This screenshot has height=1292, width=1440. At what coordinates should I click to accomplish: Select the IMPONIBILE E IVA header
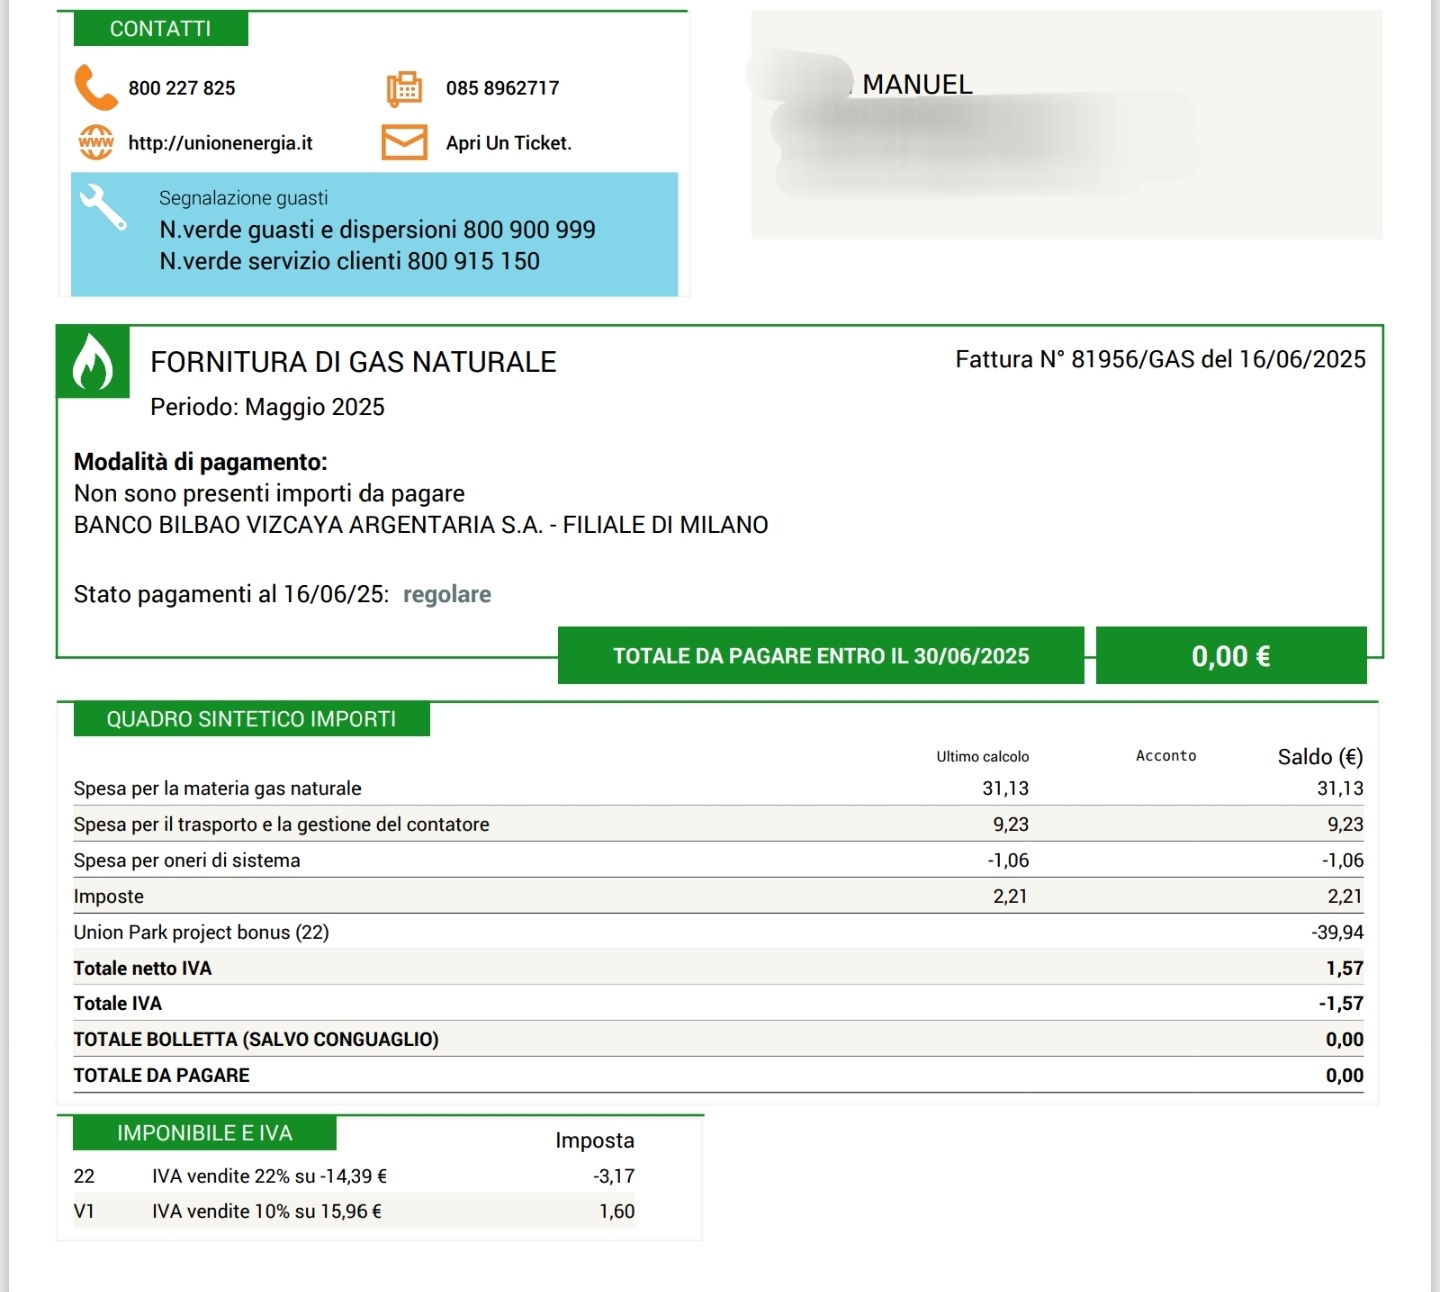204,1133
